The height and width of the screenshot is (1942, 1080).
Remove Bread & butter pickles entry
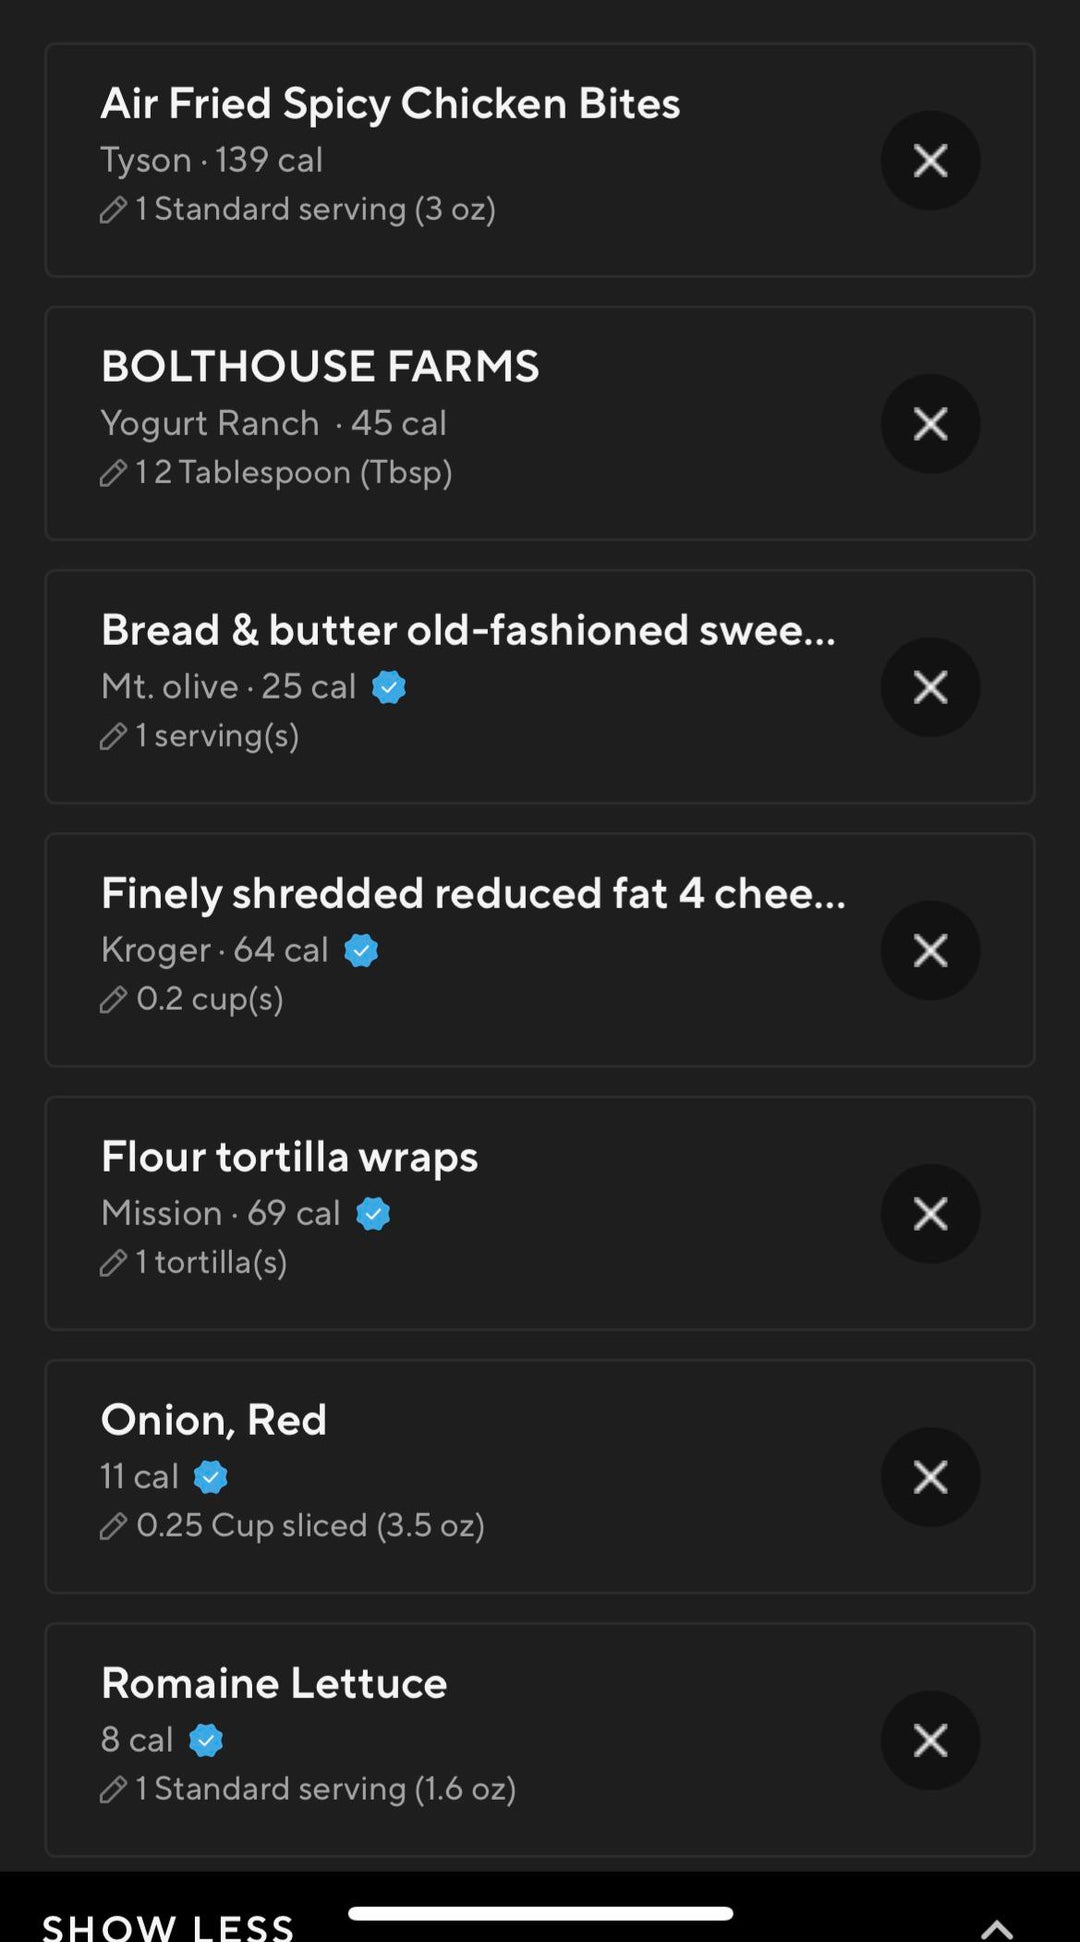(x=930, y=687)
